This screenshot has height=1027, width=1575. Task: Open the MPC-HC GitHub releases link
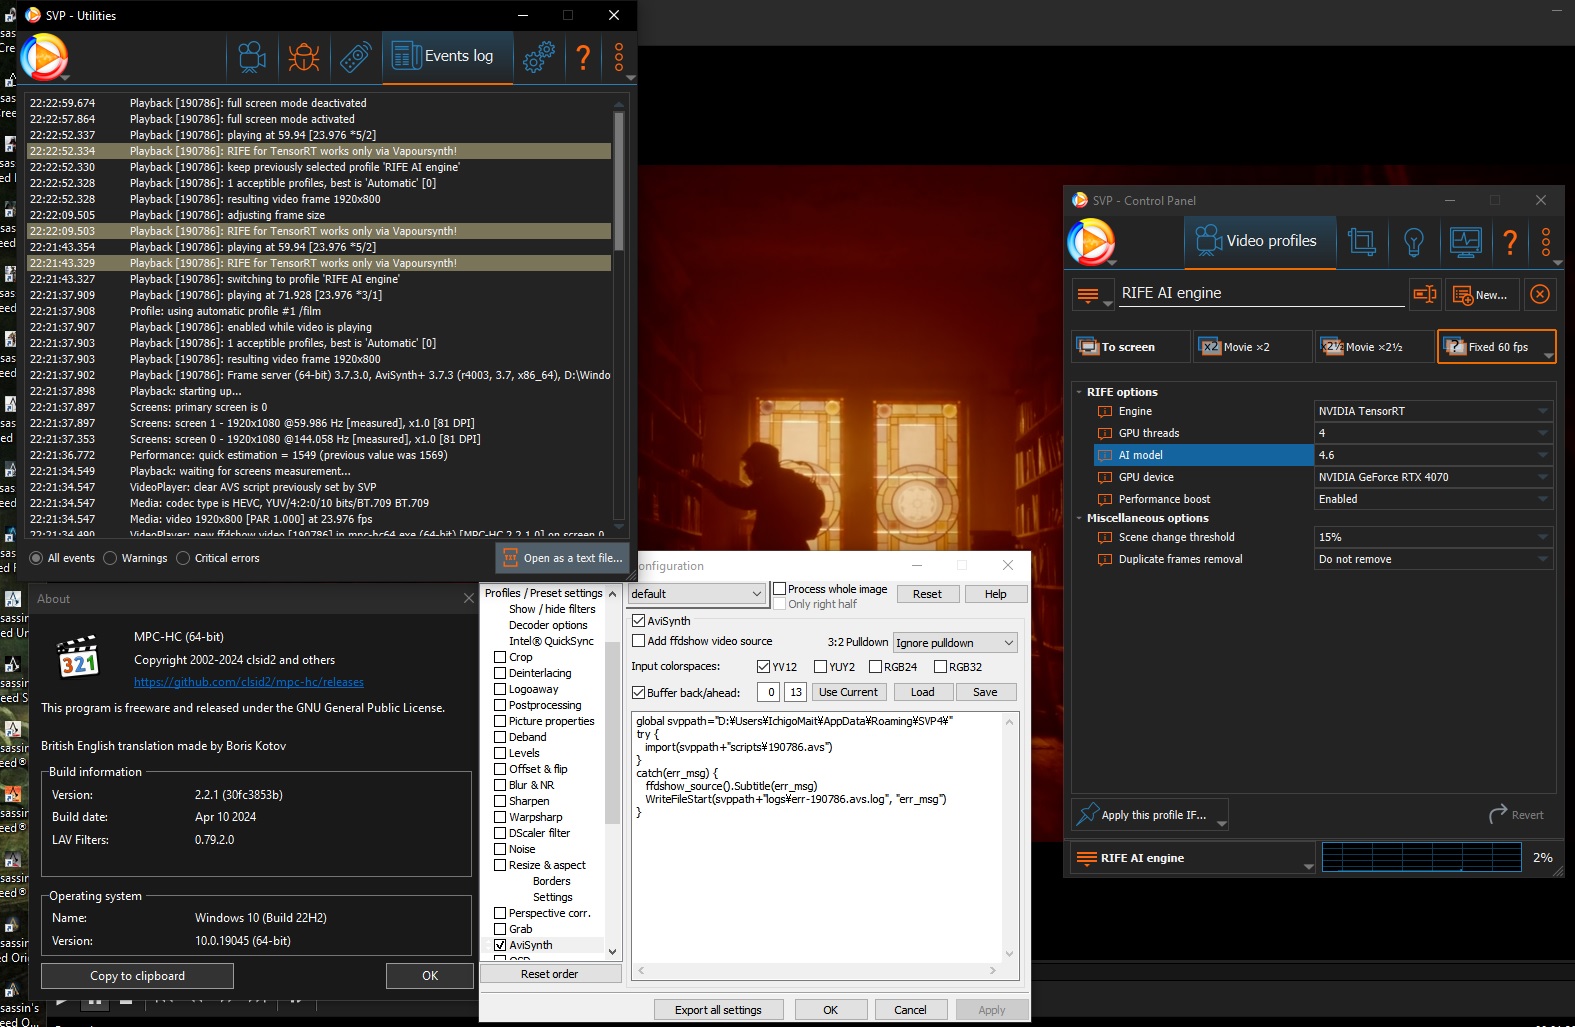(x=249, y=682)
